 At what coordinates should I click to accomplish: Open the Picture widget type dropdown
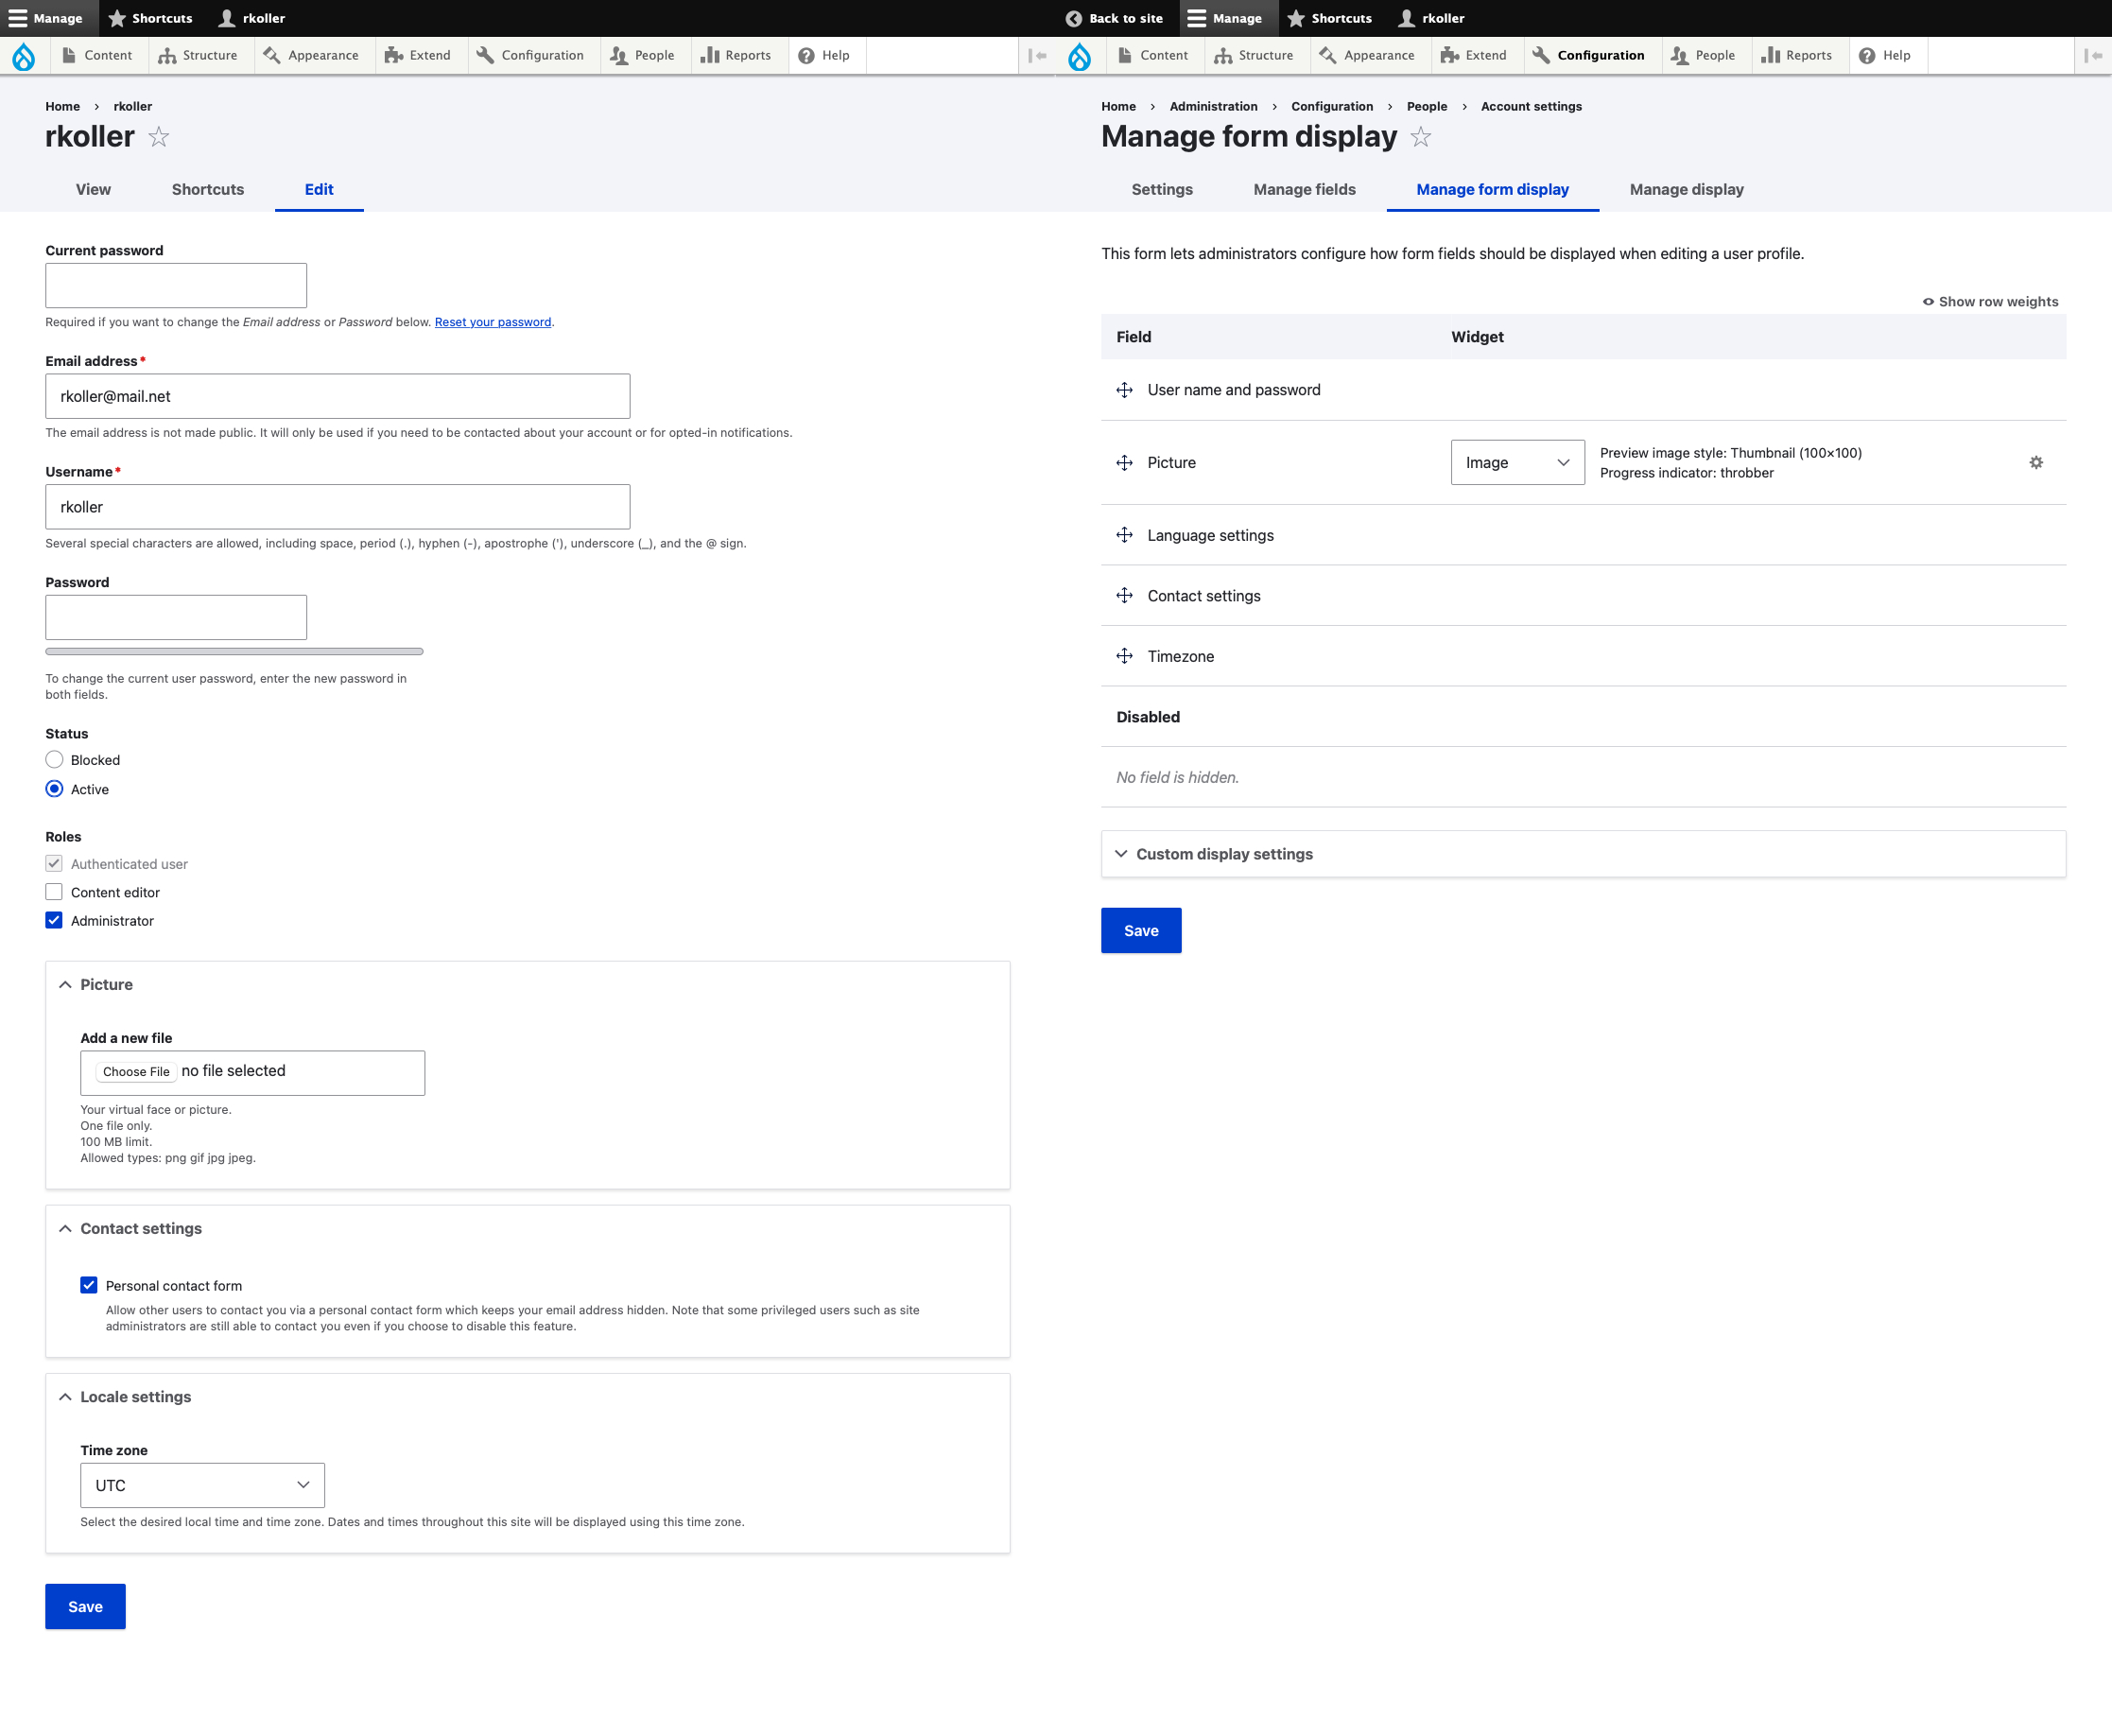(1517, 462)
